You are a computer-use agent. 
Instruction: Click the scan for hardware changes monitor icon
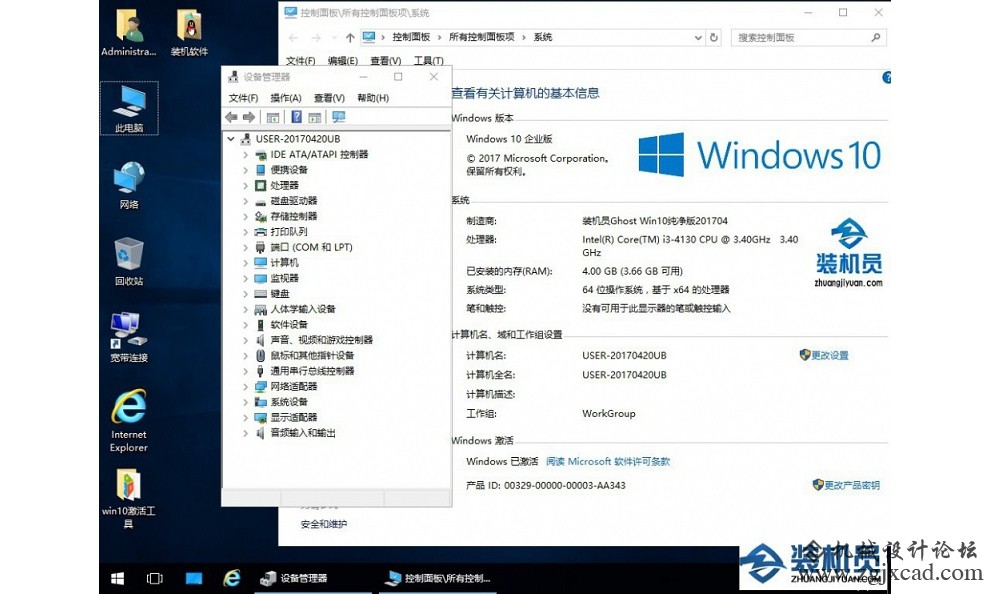[339, 117]
